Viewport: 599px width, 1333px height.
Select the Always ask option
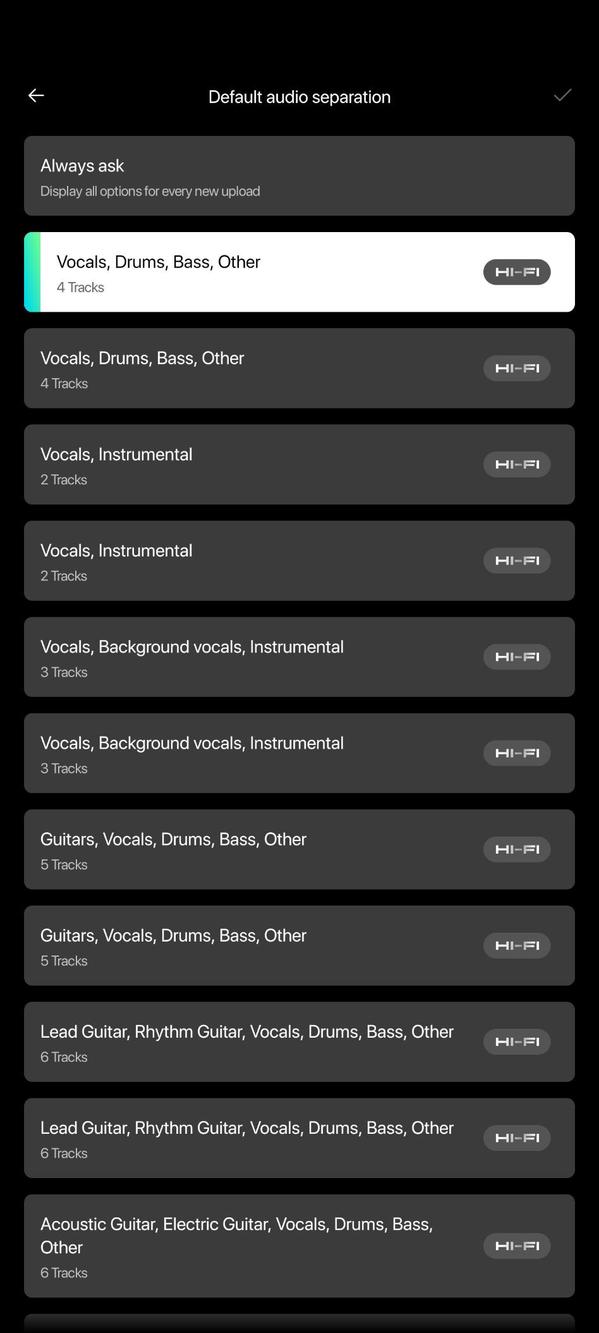(299, 176)
